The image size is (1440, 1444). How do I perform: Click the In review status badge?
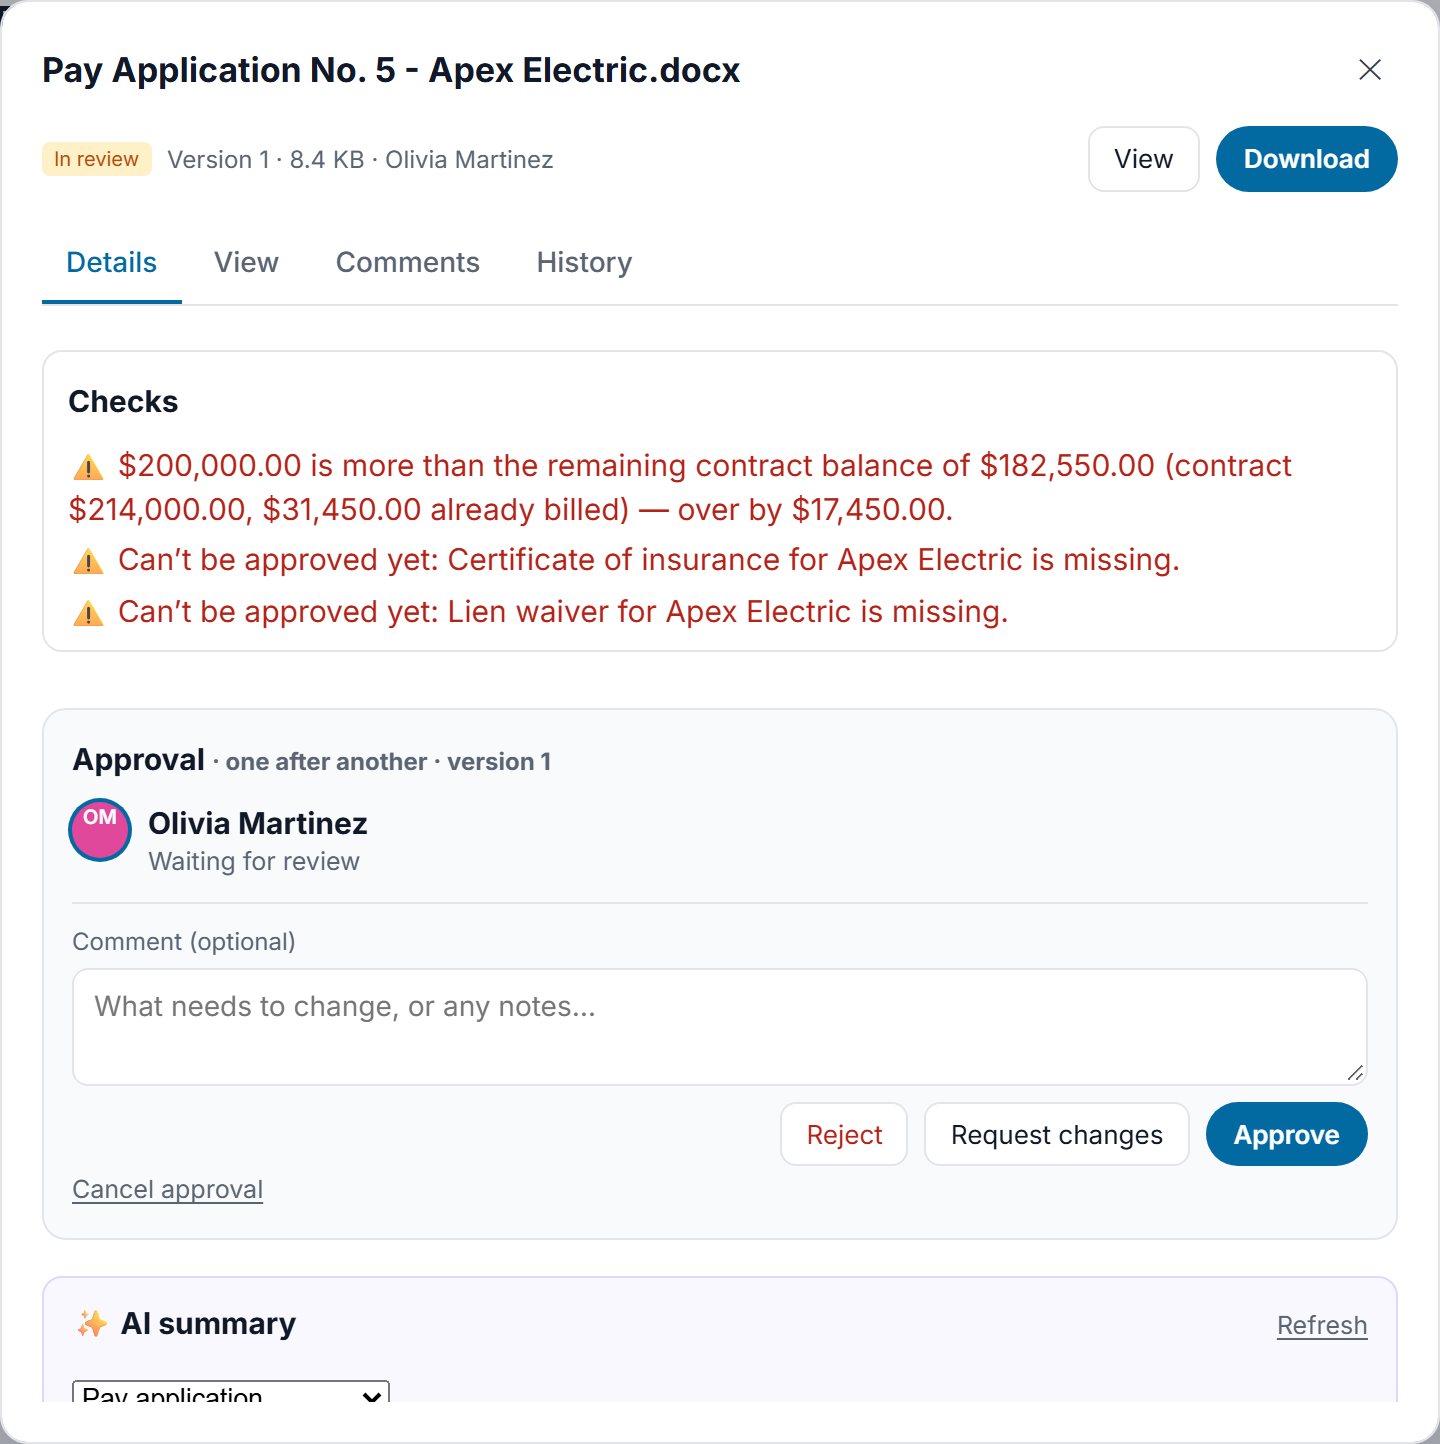tap(97, 159)
